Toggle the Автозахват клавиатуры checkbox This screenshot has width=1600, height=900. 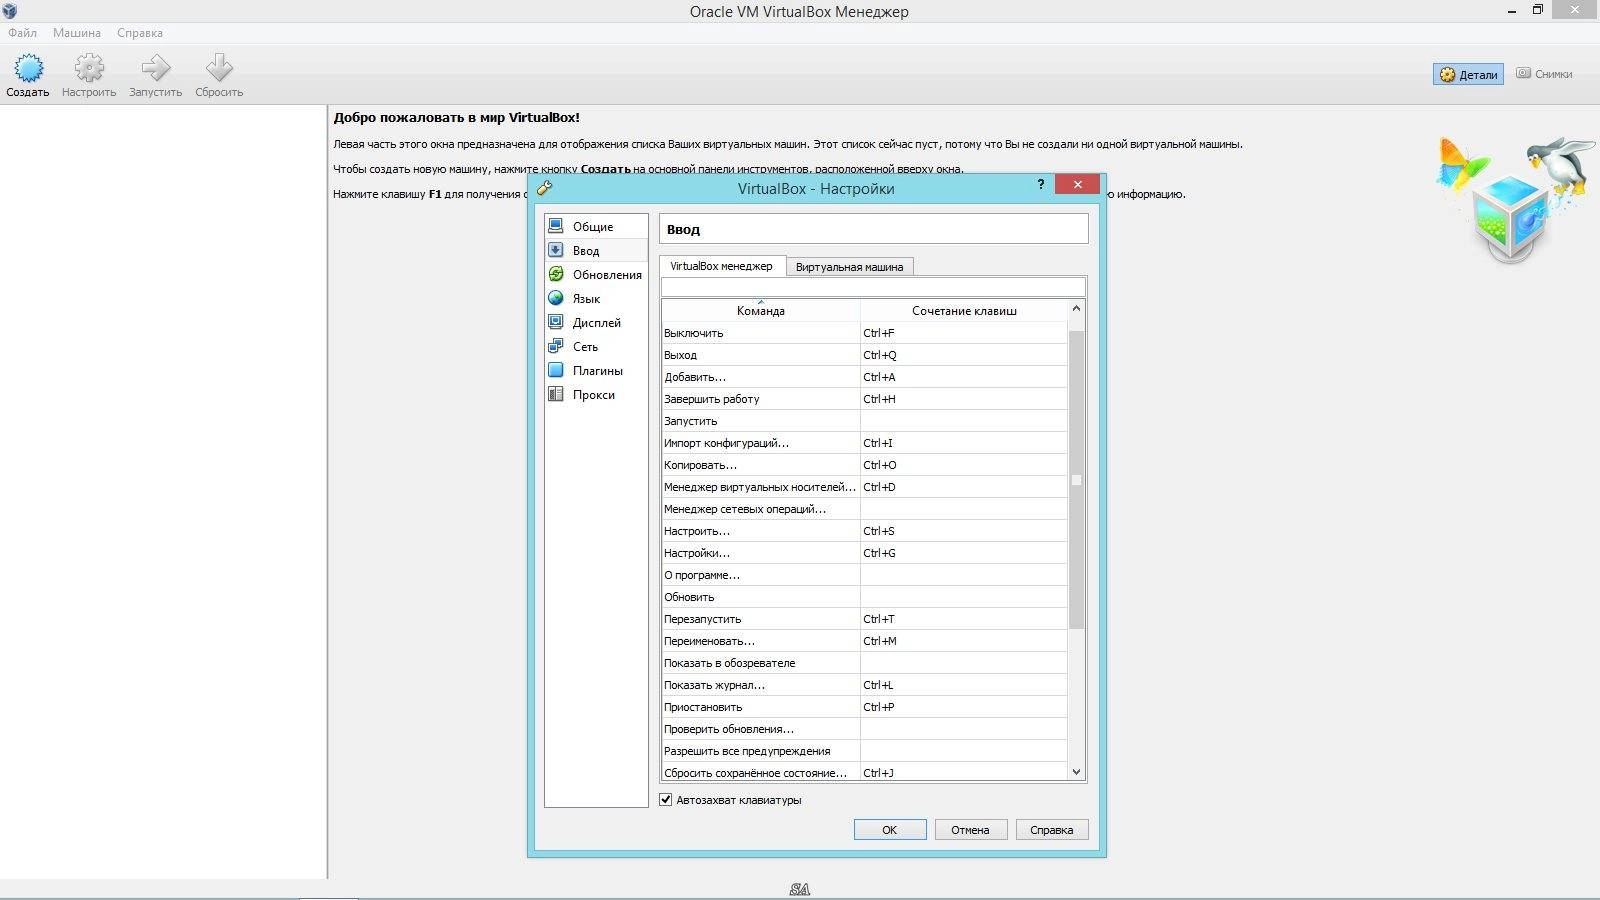(666, 800)
